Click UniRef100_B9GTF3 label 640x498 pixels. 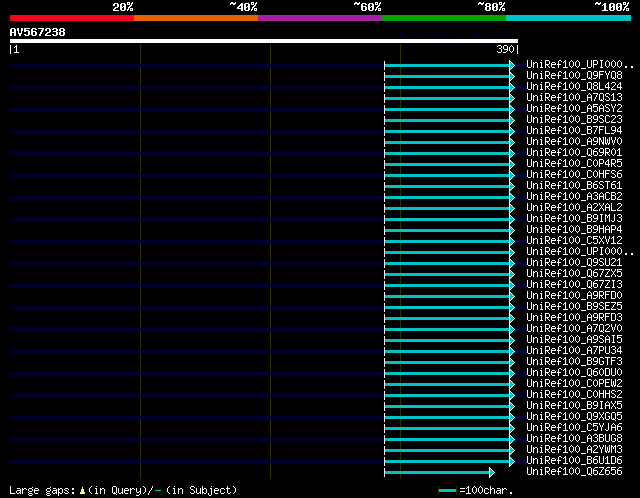(574, 362)
